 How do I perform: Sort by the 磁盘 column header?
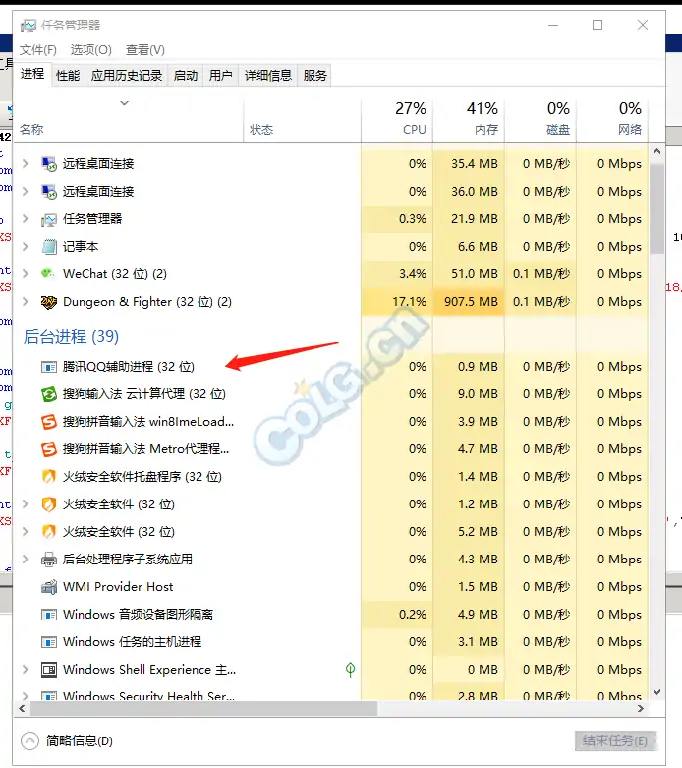[540, 119]
